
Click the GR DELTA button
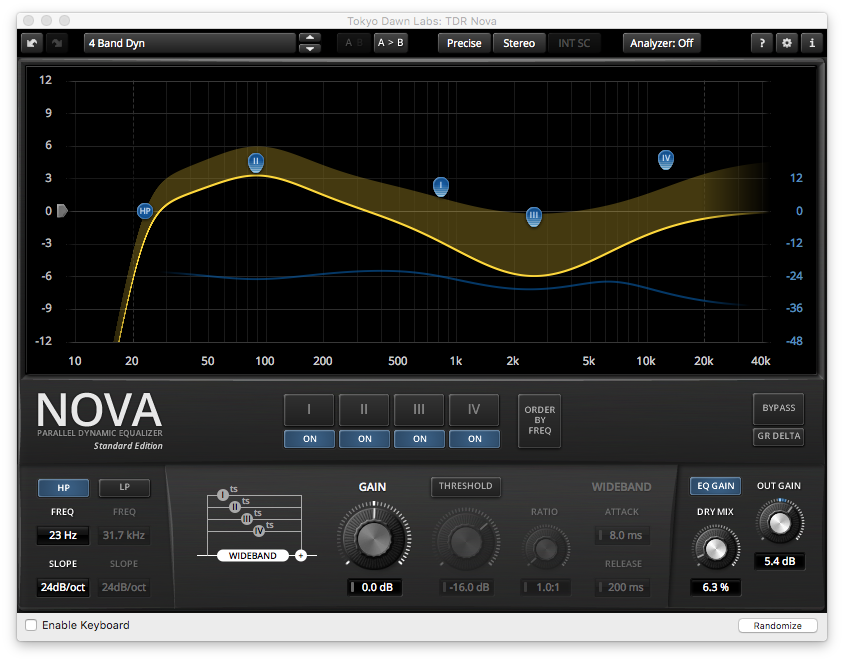(x=778, y=436)
